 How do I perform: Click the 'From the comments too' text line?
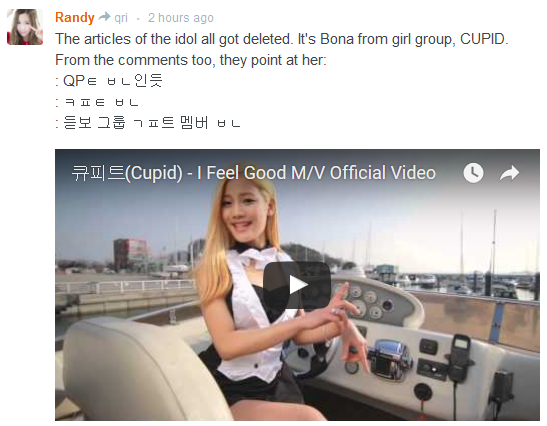pyautogui.click(x=191, y=60)
